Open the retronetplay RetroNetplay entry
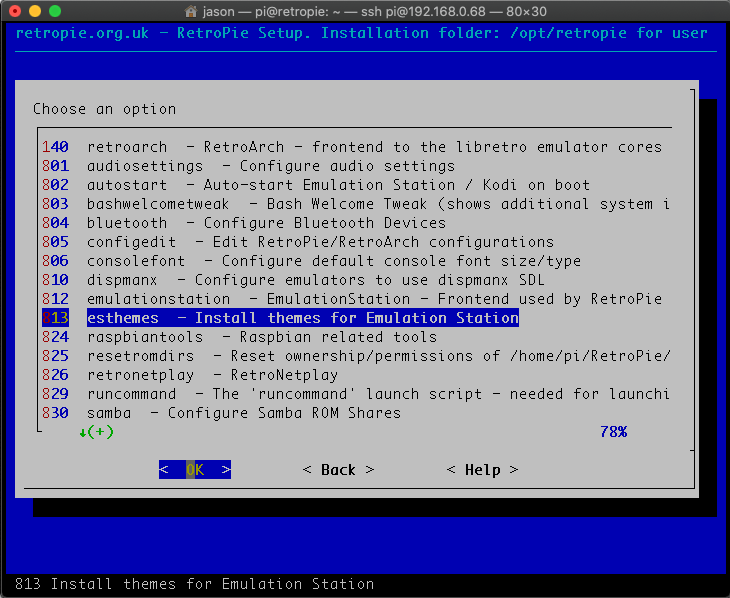 pos(212,375)
